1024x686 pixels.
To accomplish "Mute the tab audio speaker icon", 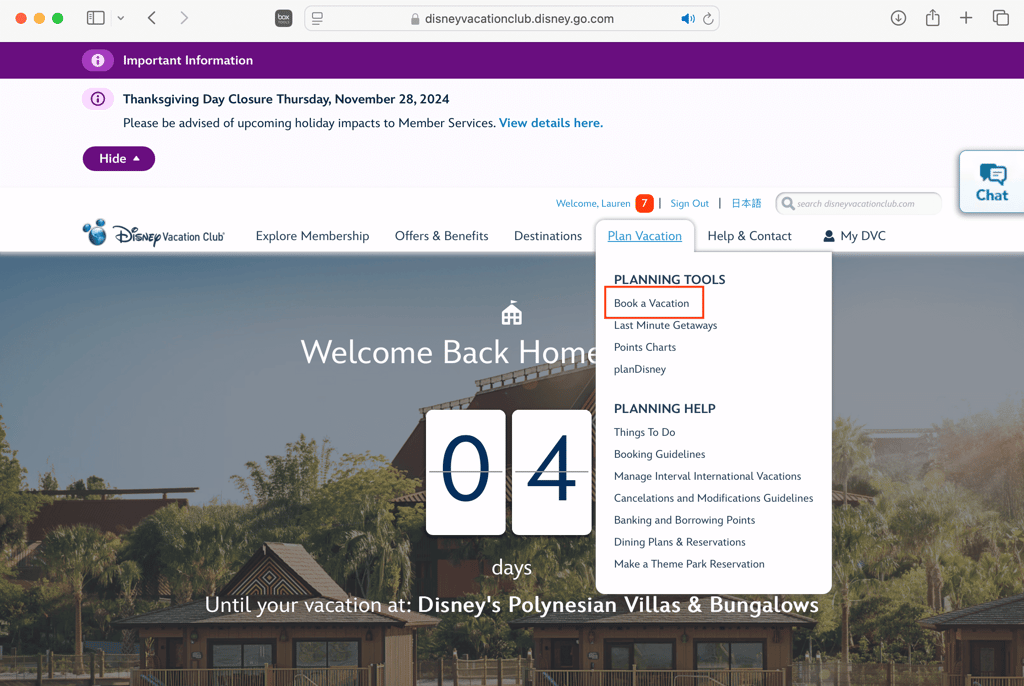I will 688,19.
